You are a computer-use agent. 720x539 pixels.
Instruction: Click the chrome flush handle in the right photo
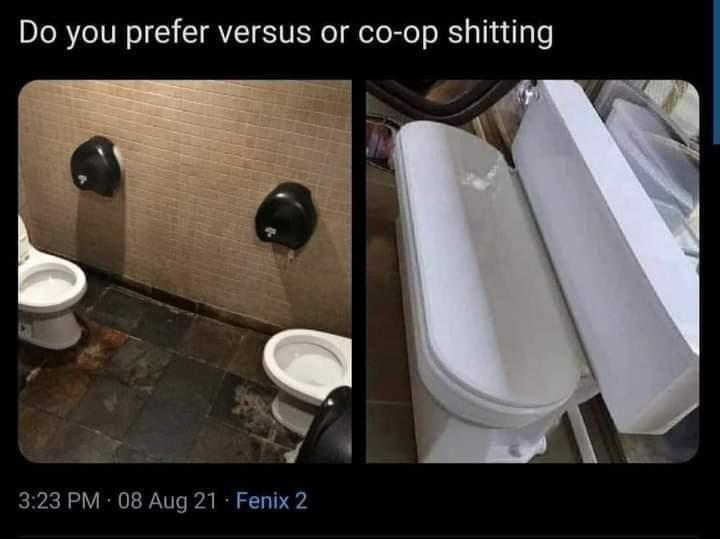(528, 92)
